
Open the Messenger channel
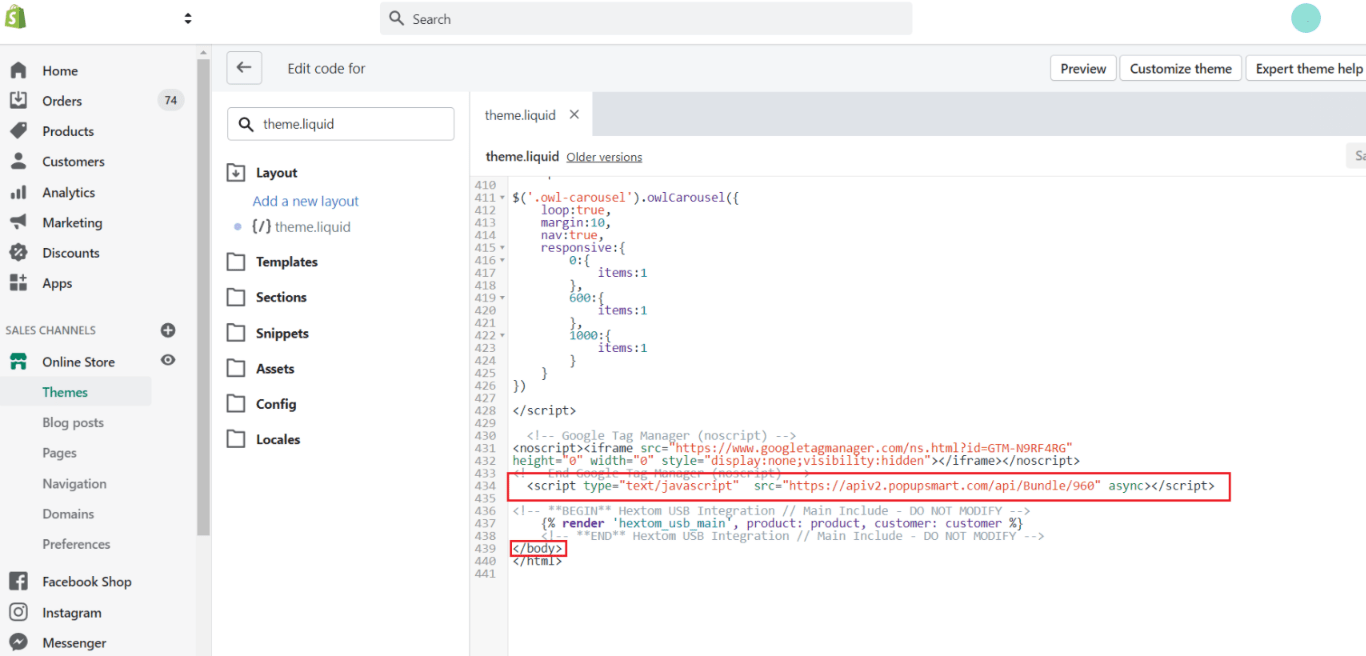(x=72, y=643)
